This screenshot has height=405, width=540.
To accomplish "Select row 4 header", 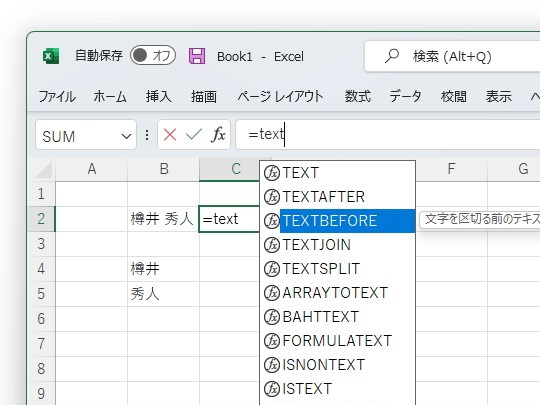I will pos(41,269).
